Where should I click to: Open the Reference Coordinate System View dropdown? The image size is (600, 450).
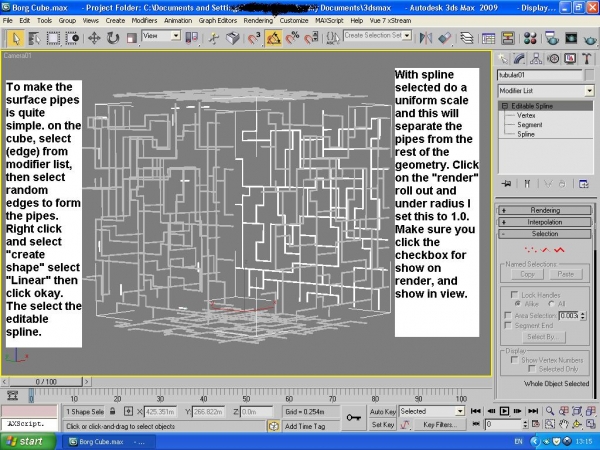(176, 36)
